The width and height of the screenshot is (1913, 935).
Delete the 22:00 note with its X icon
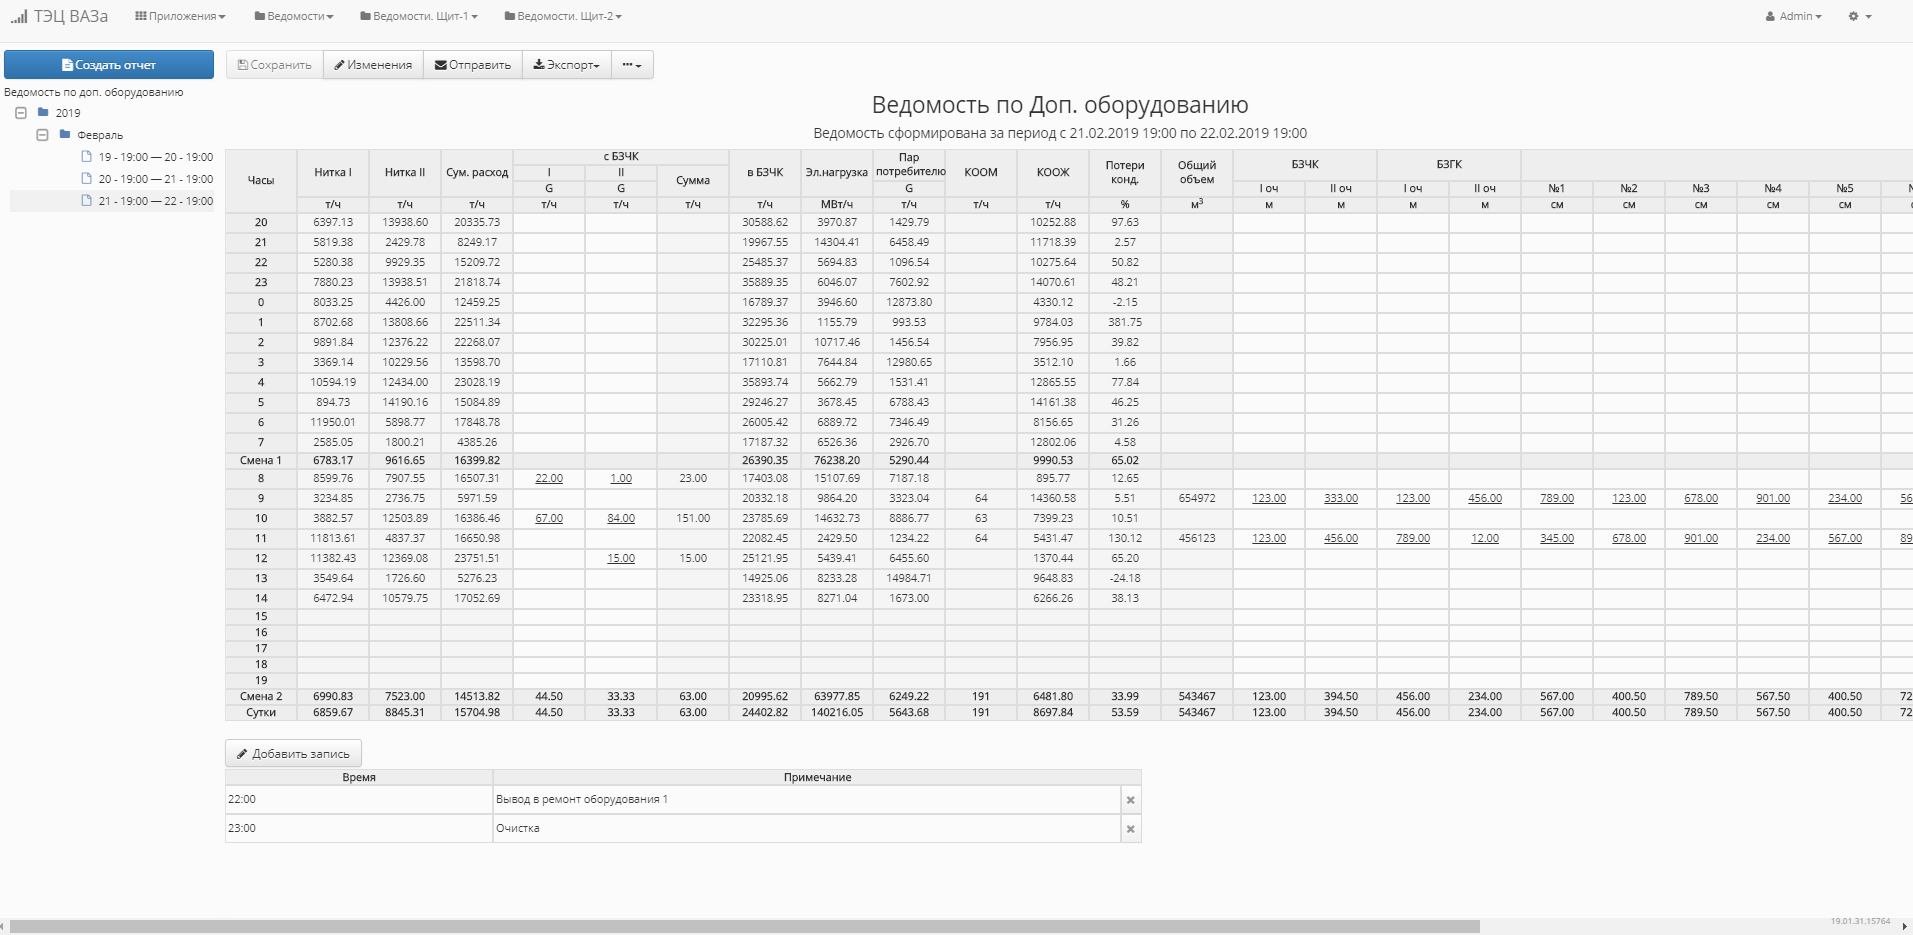[x=1131, y=800]
